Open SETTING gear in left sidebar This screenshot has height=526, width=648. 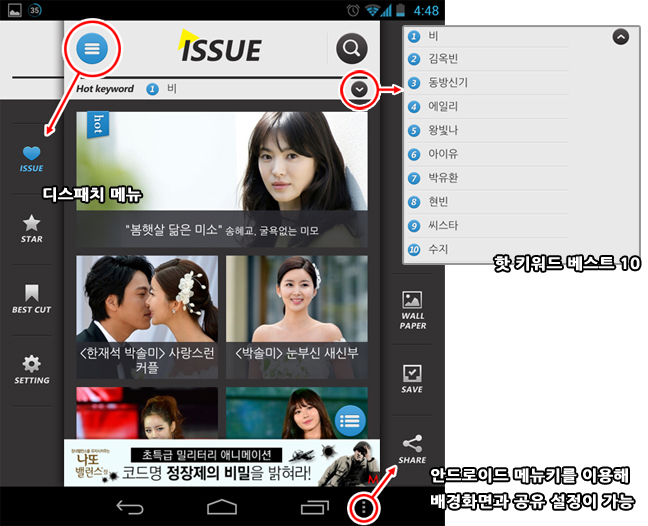32,368
